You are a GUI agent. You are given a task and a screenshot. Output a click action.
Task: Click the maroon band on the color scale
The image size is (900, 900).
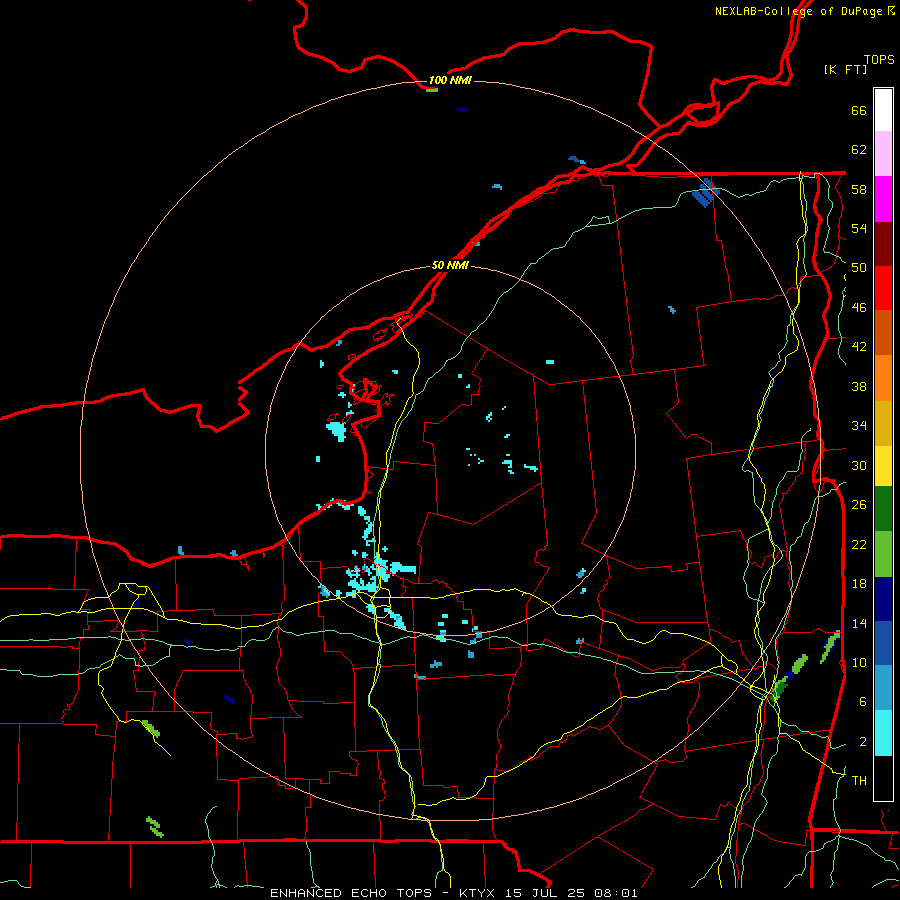click(883, 244)
